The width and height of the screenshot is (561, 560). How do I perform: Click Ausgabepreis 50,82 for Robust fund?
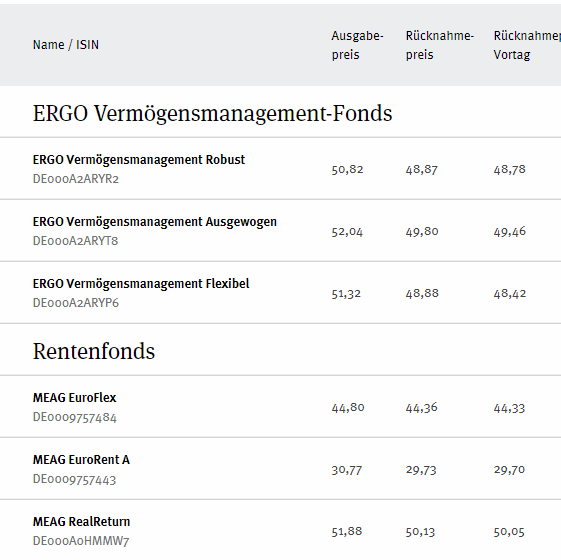pos(347,170)
